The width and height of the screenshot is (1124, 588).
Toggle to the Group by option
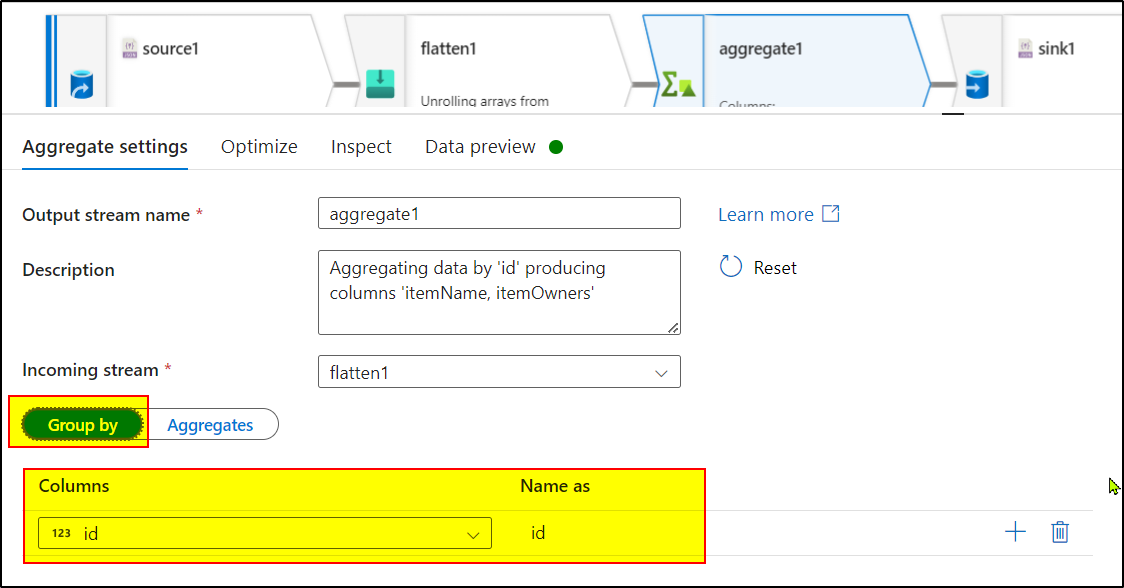coord(83,425)
